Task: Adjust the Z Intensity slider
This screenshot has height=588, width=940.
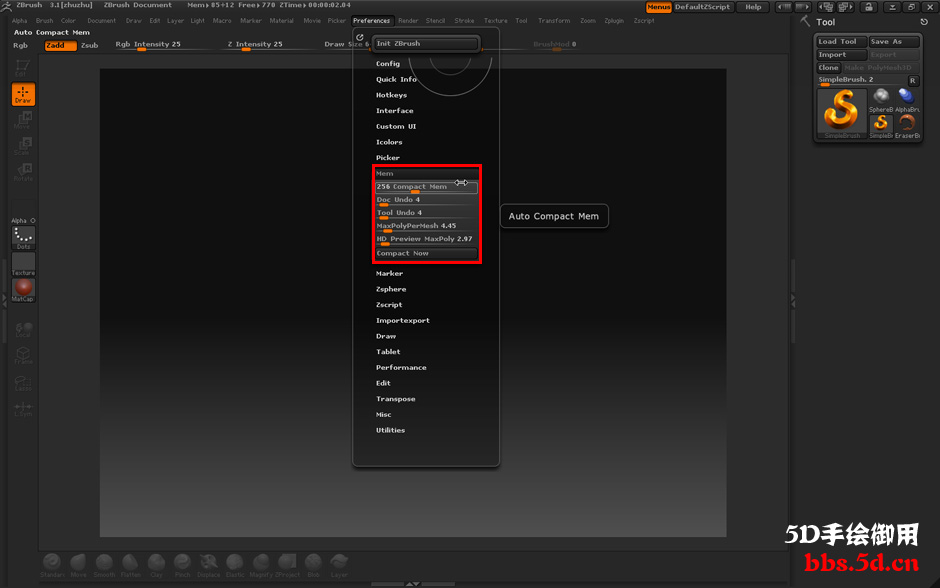Action: 271,45
